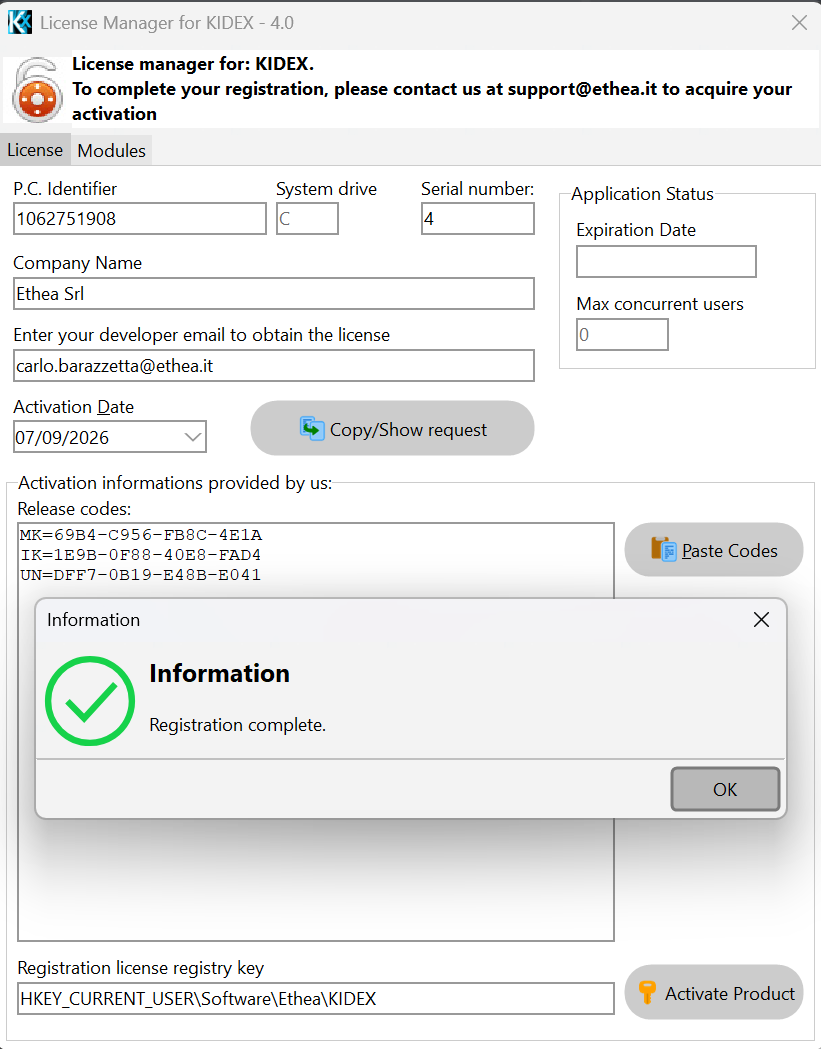Open the Modules tab
Image resolution: width=821 pixels, height=1049 pixels.
tap(111, 151)
